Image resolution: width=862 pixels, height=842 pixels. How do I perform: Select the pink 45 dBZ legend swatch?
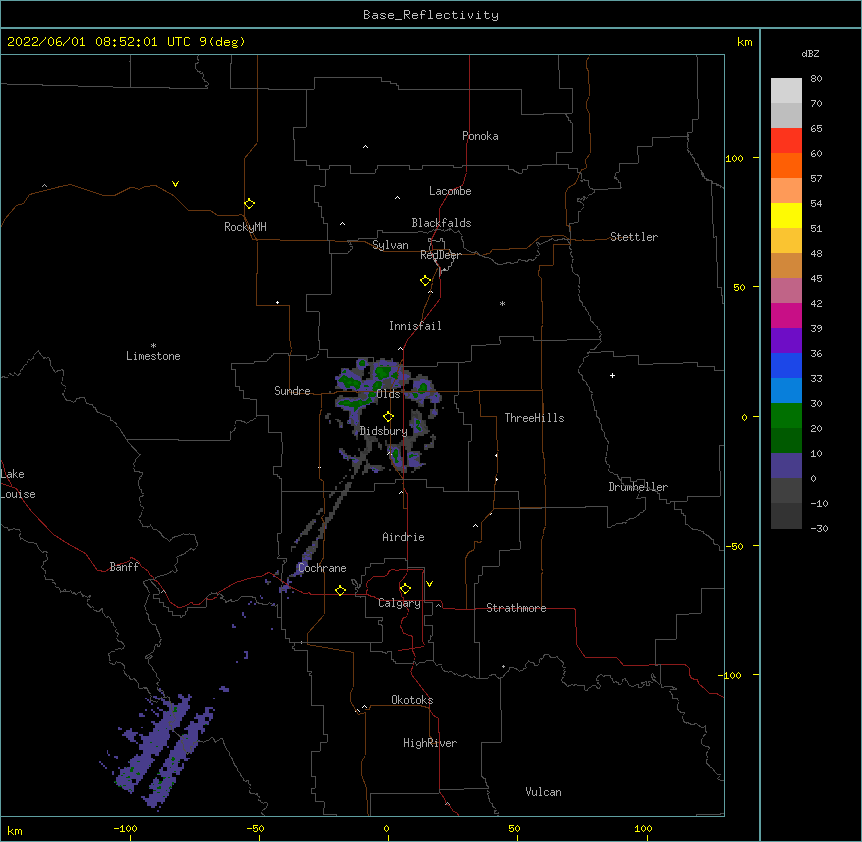point(786,291)
